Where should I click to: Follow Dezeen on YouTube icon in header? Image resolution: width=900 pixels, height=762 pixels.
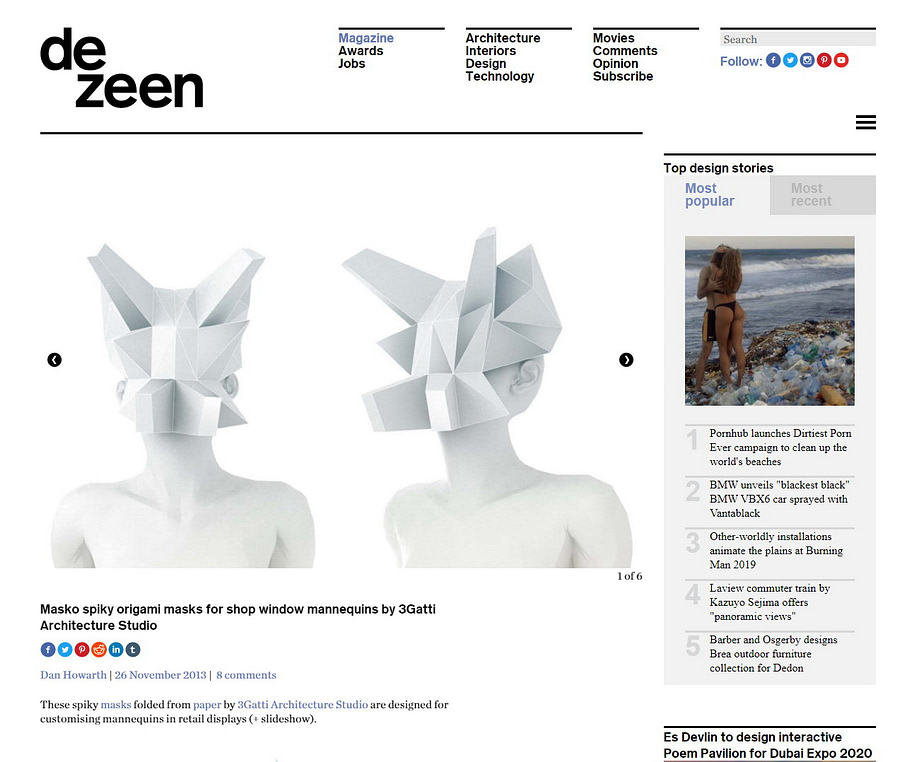pos(841,60)
